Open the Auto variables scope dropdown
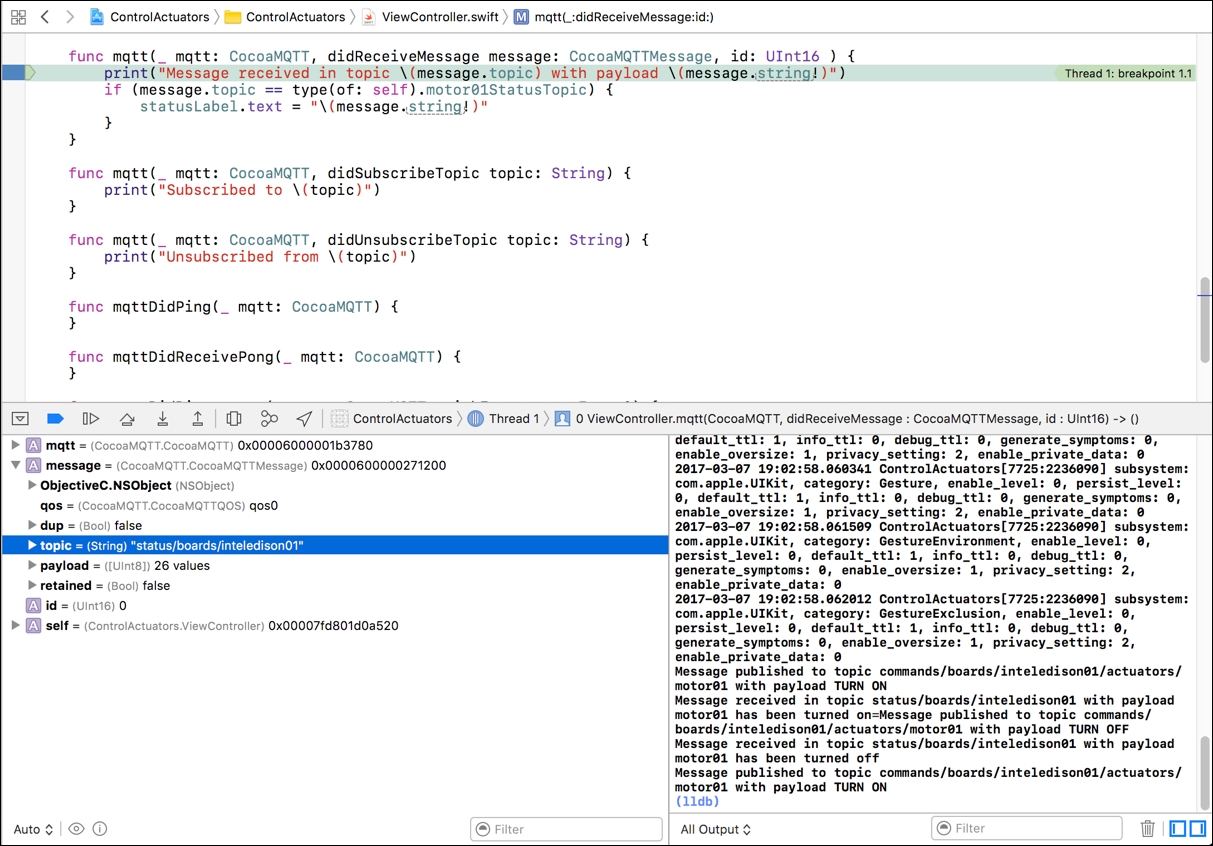1213x846 pixels. tap(33, 829)
